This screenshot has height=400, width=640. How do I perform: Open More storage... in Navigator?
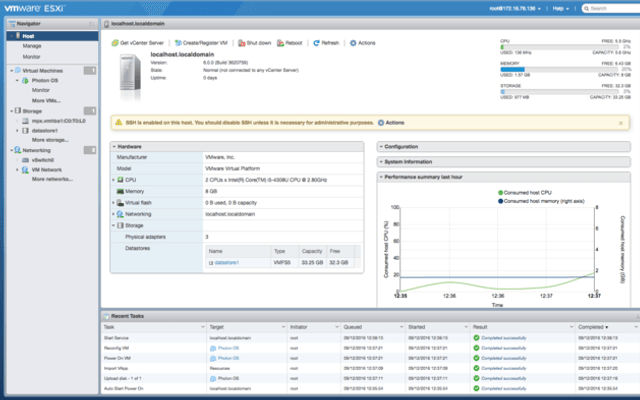tap(50, 140)
